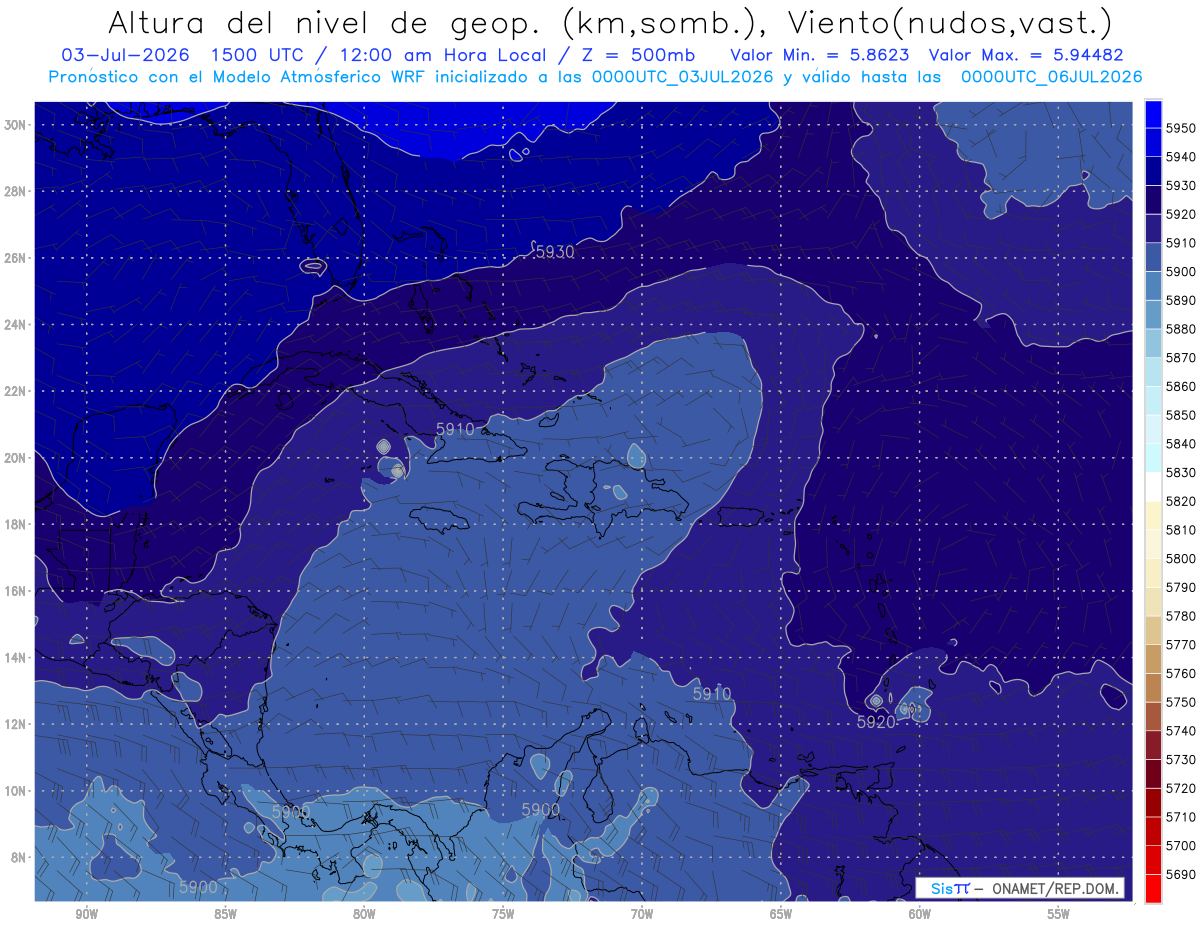Click the 14N latitude axis label
The width and height of the screenshot is (1200, 927).
point(15,658)
